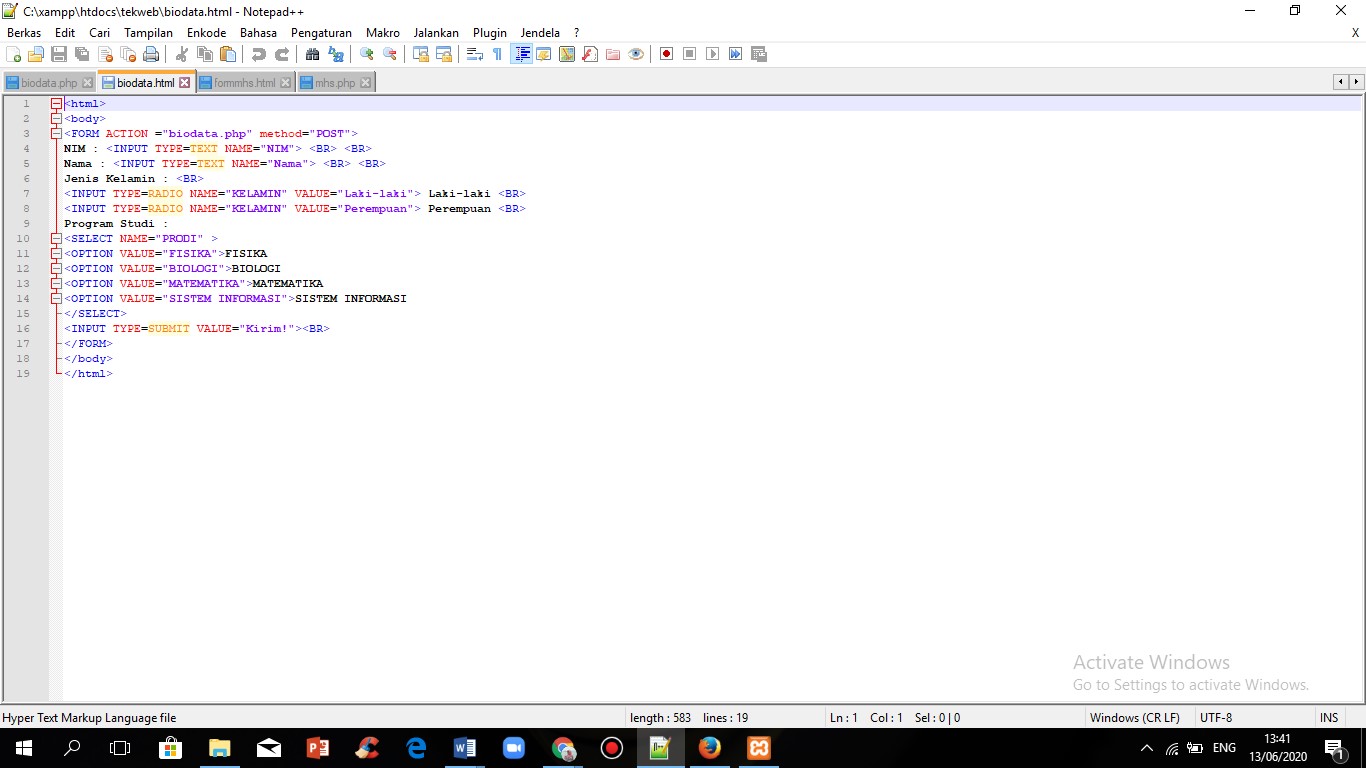This screenshot has height=768, width=1366.
Task: Open the Pengaturan menu
Action: click(321, 33)
